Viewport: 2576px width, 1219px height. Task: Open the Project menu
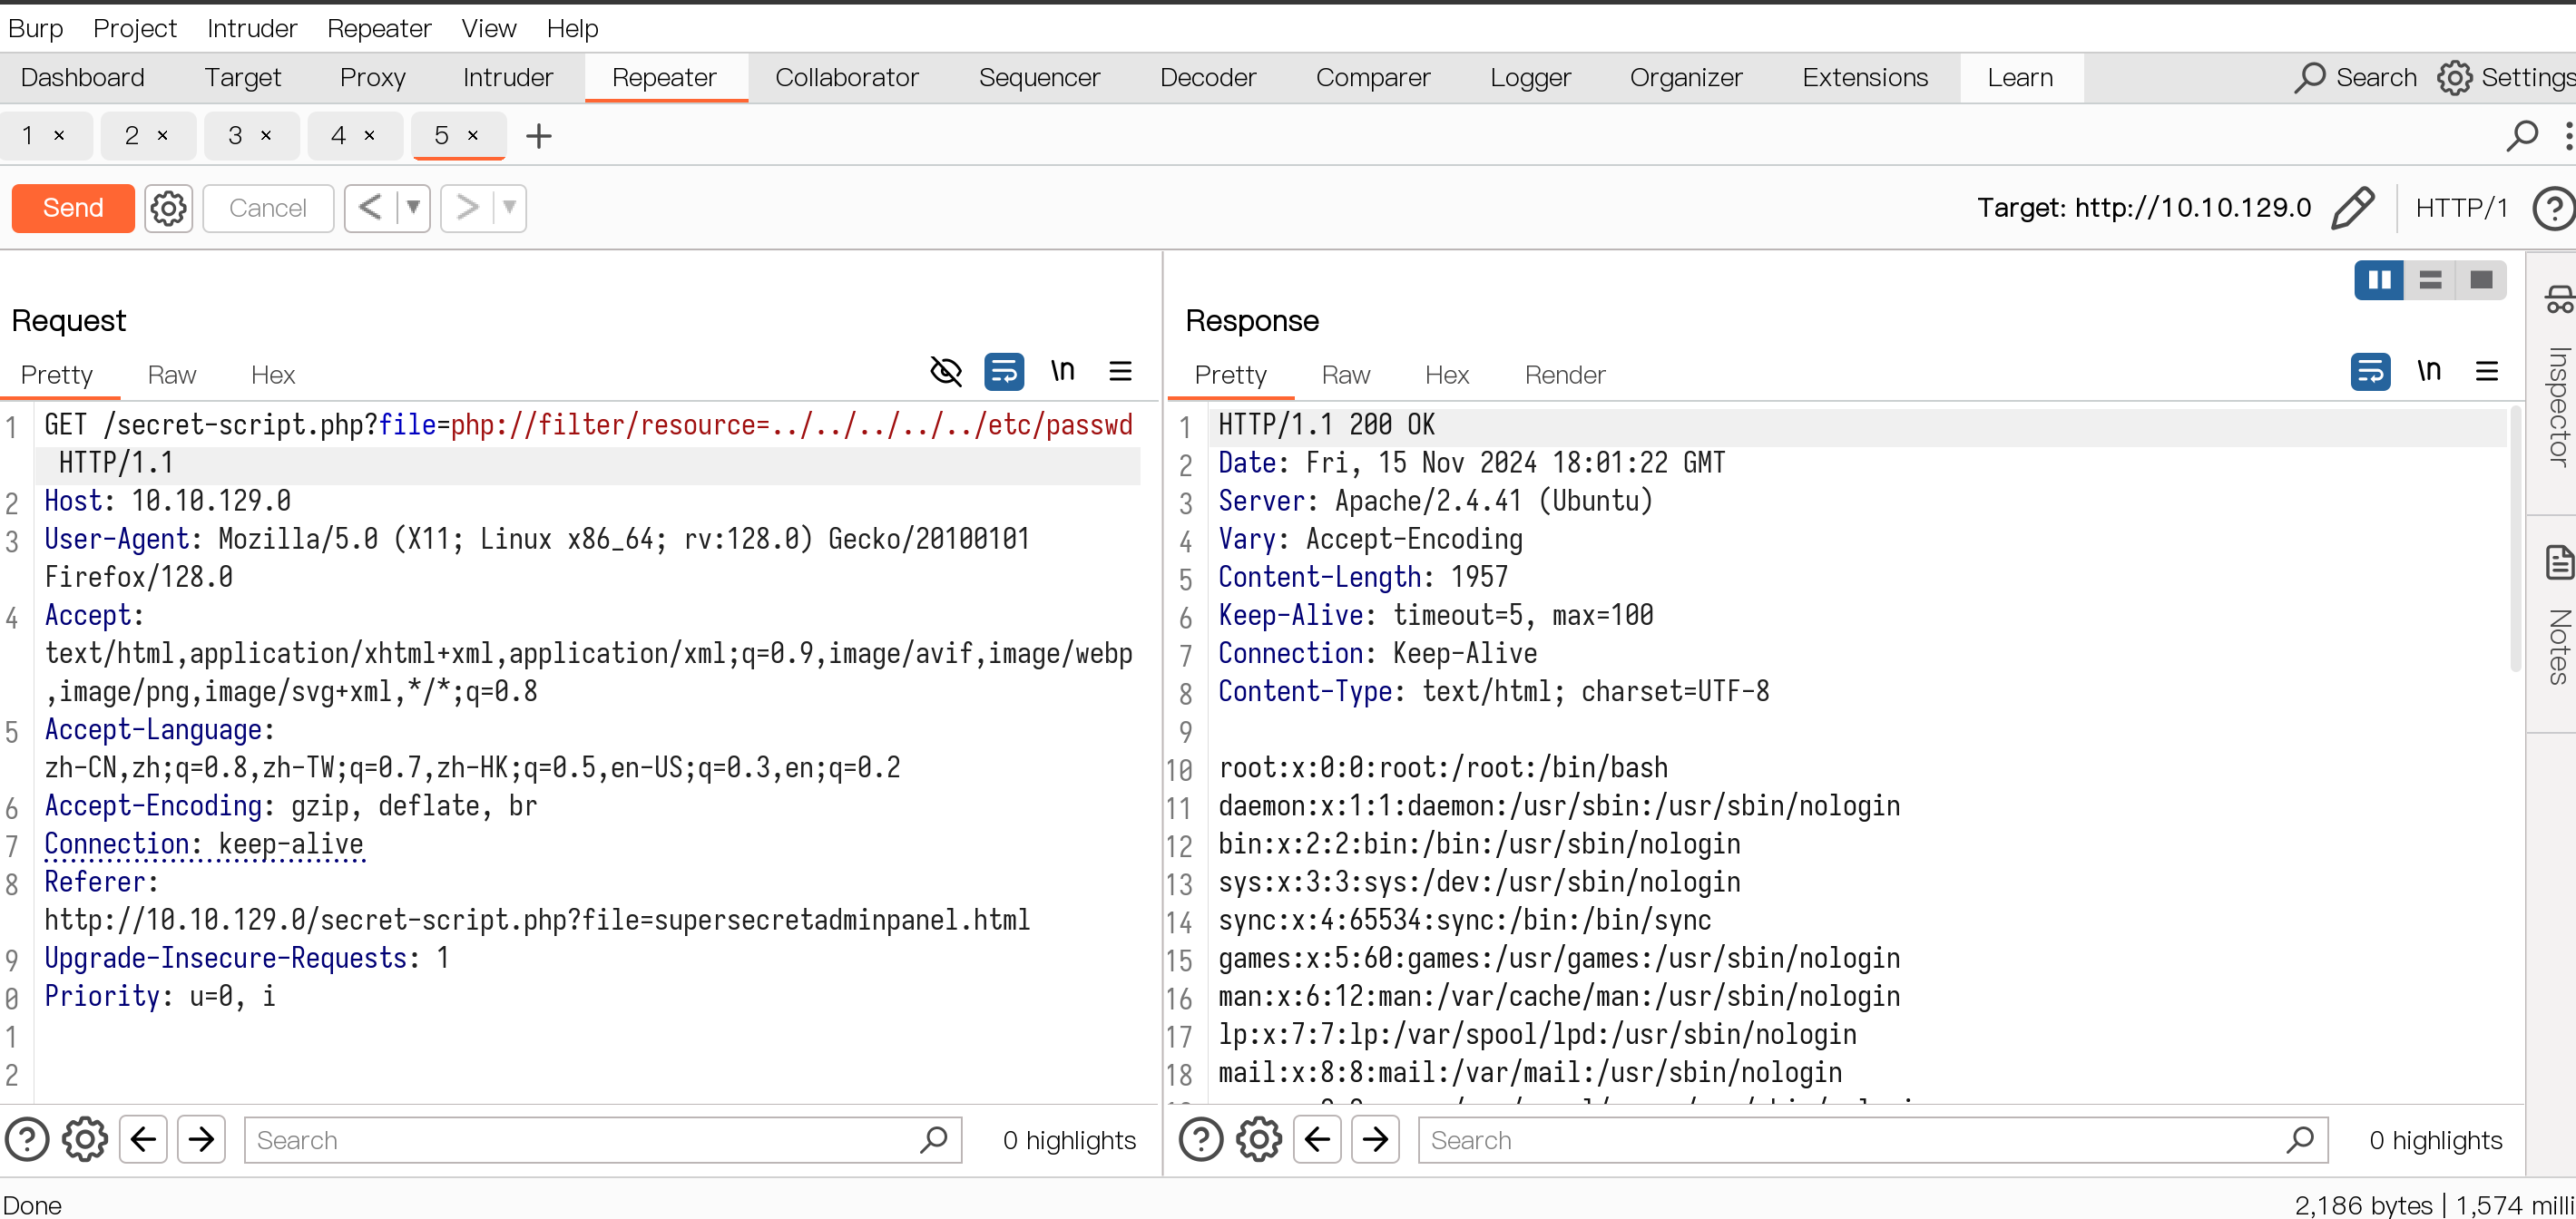pyautogui.click(x=134, y=28)
